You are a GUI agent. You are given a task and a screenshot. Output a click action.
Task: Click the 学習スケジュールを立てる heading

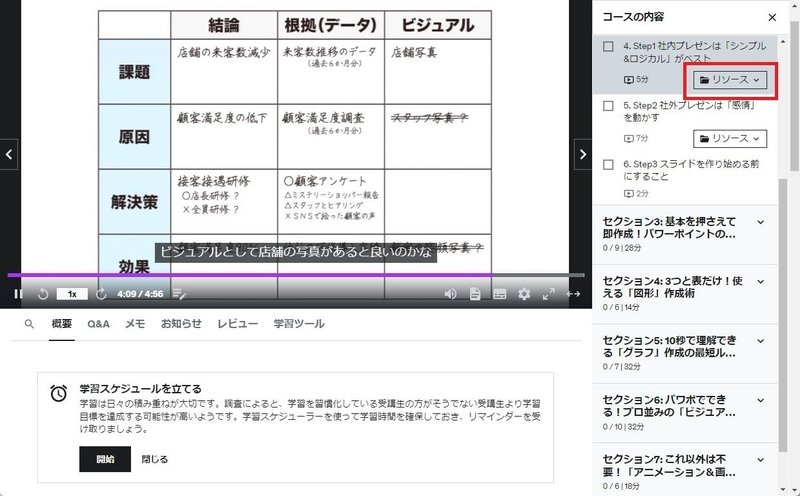coord(140,389)
